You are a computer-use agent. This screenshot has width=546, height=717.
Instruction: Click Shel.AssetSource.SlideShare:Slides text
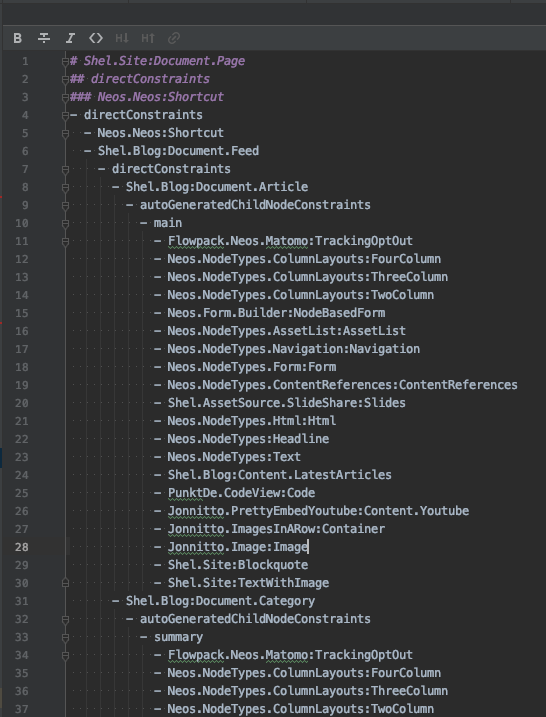click(287, 403)
